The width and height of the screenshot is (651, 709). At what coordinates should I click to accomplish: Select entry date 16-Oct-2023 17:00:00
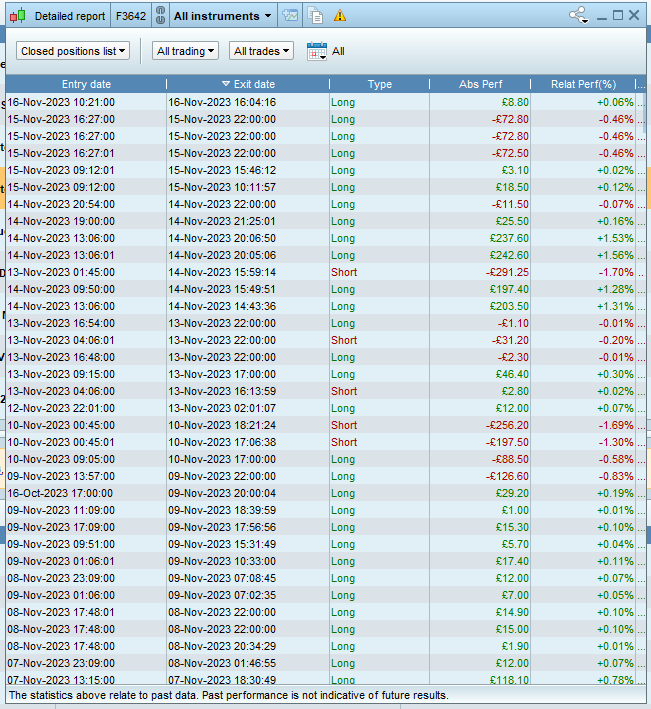pyautogui.click(x=60, y=493)
